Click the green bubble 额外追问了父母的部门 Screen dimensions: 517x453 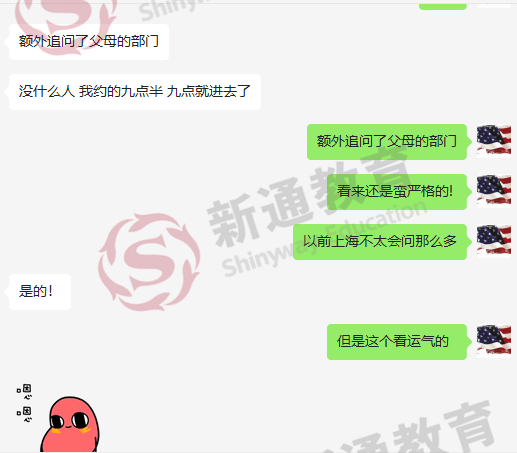pyautogui.click(x=387, y=142)
